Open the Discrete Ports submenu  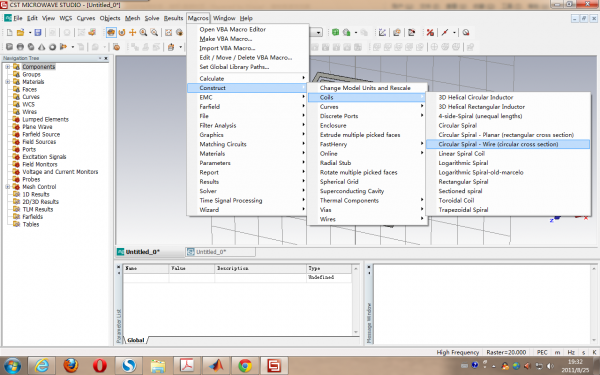368,116
